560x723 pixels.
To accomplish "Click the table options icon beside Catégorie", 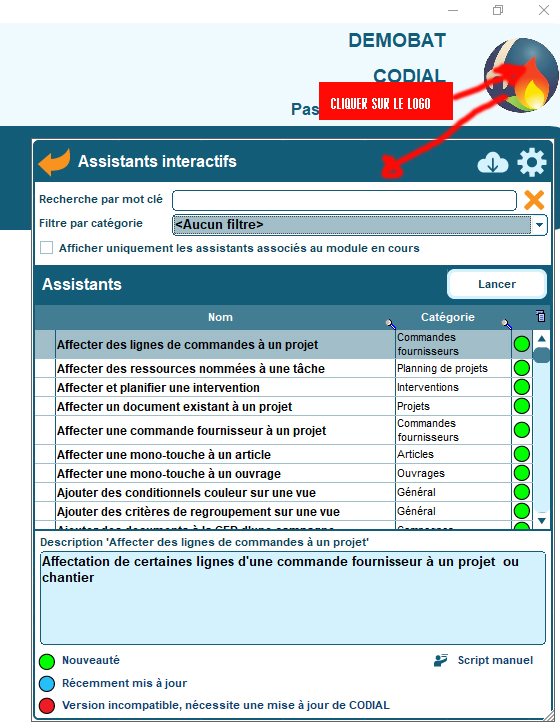I will tap(540, 316).
